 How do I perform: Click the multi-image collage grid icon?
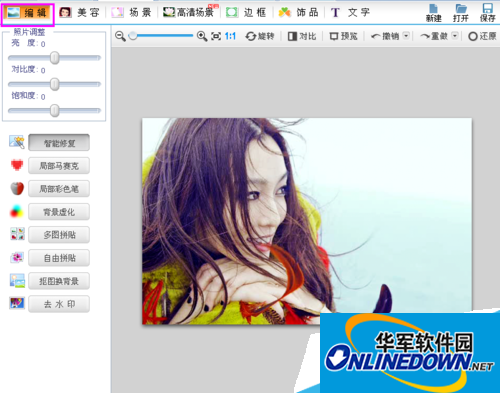(17, 234)
